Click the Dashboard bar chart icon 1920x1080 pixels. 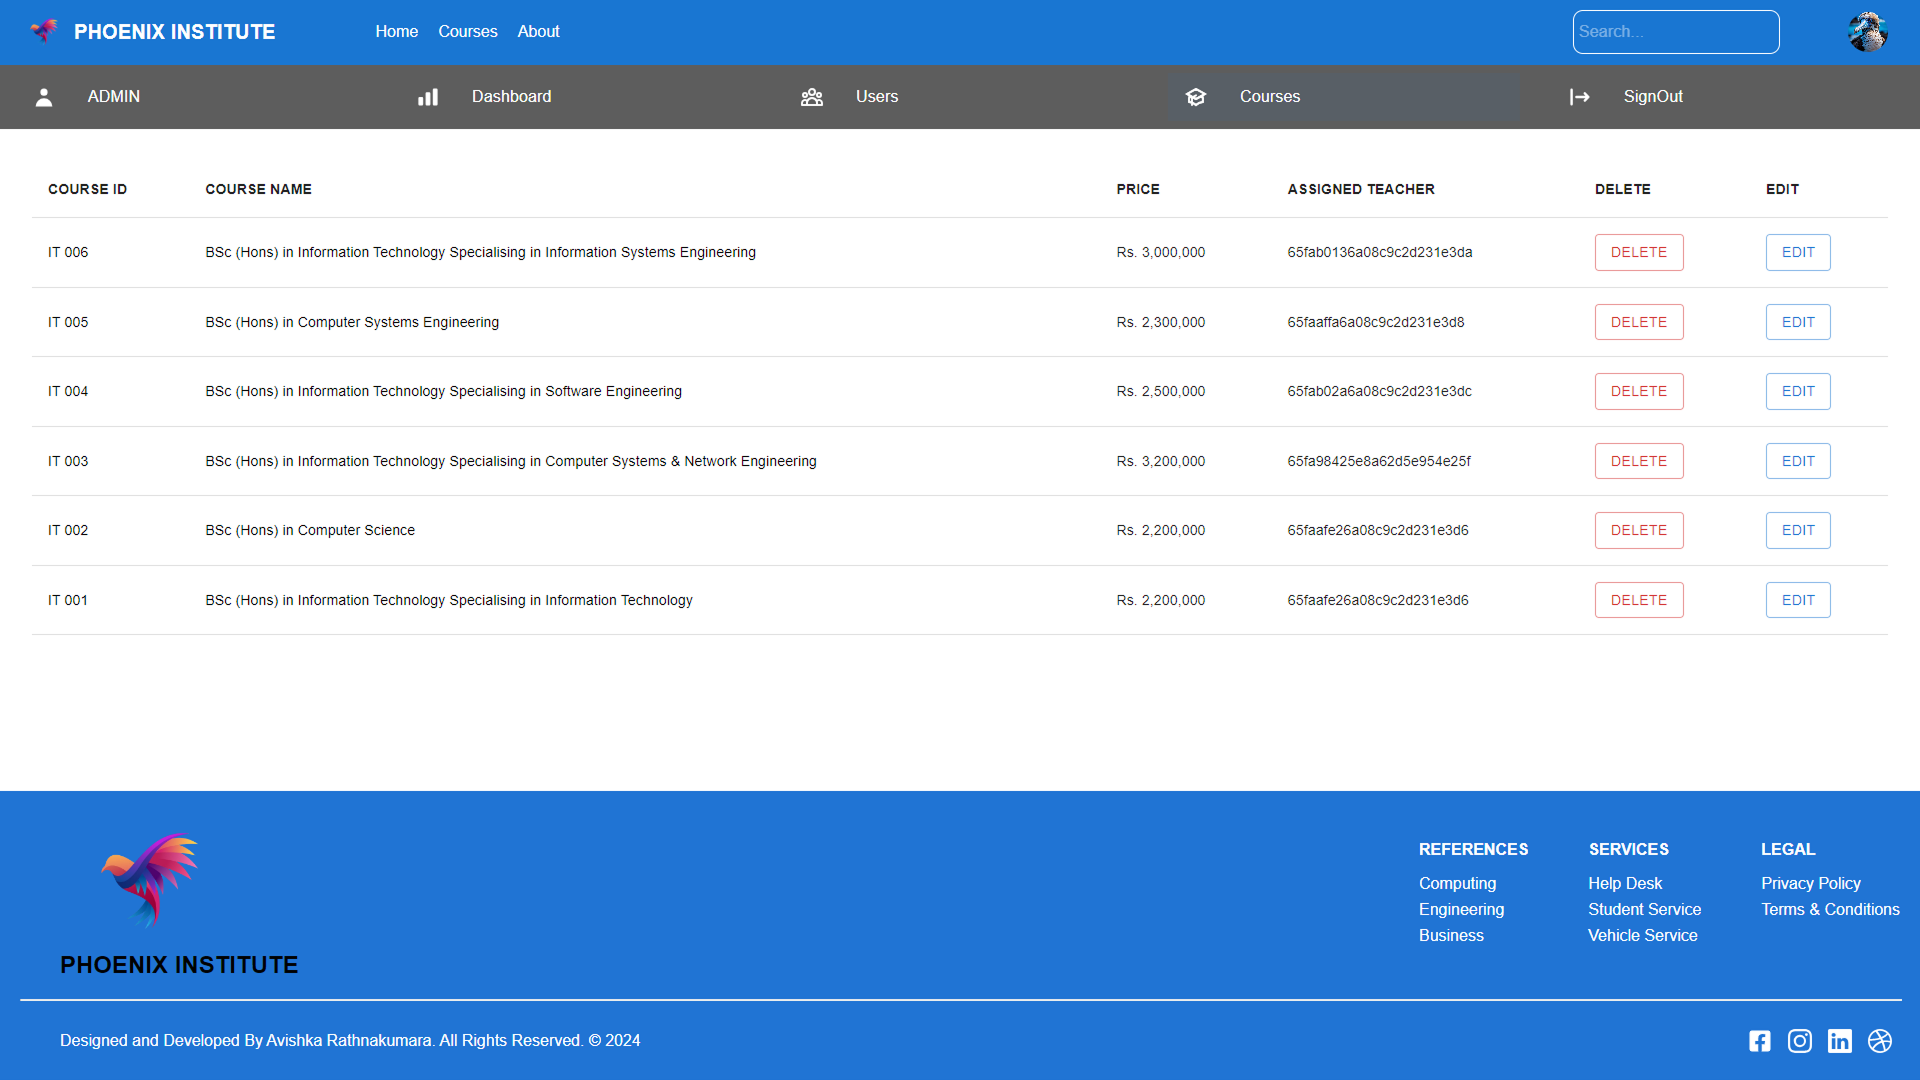[428, 97]
